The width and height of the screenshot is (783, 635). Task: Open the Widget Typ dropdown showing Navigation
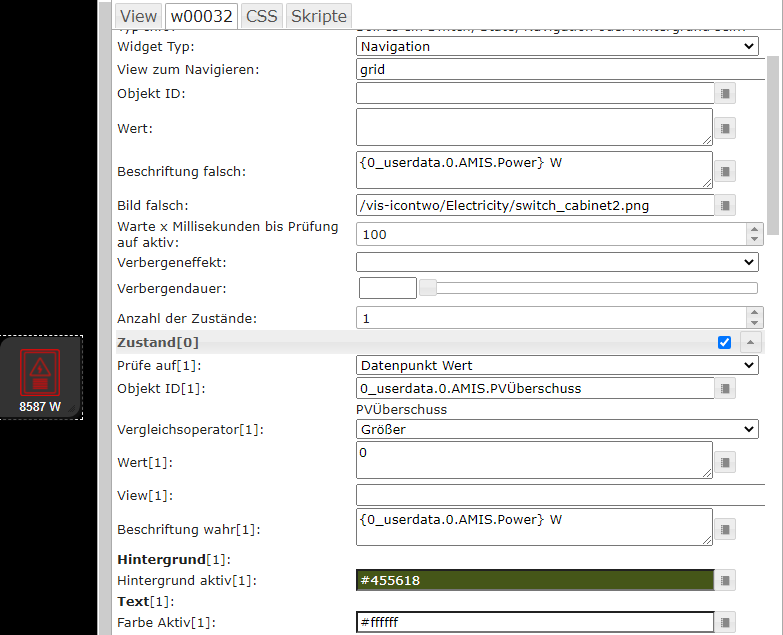[557, 46]
